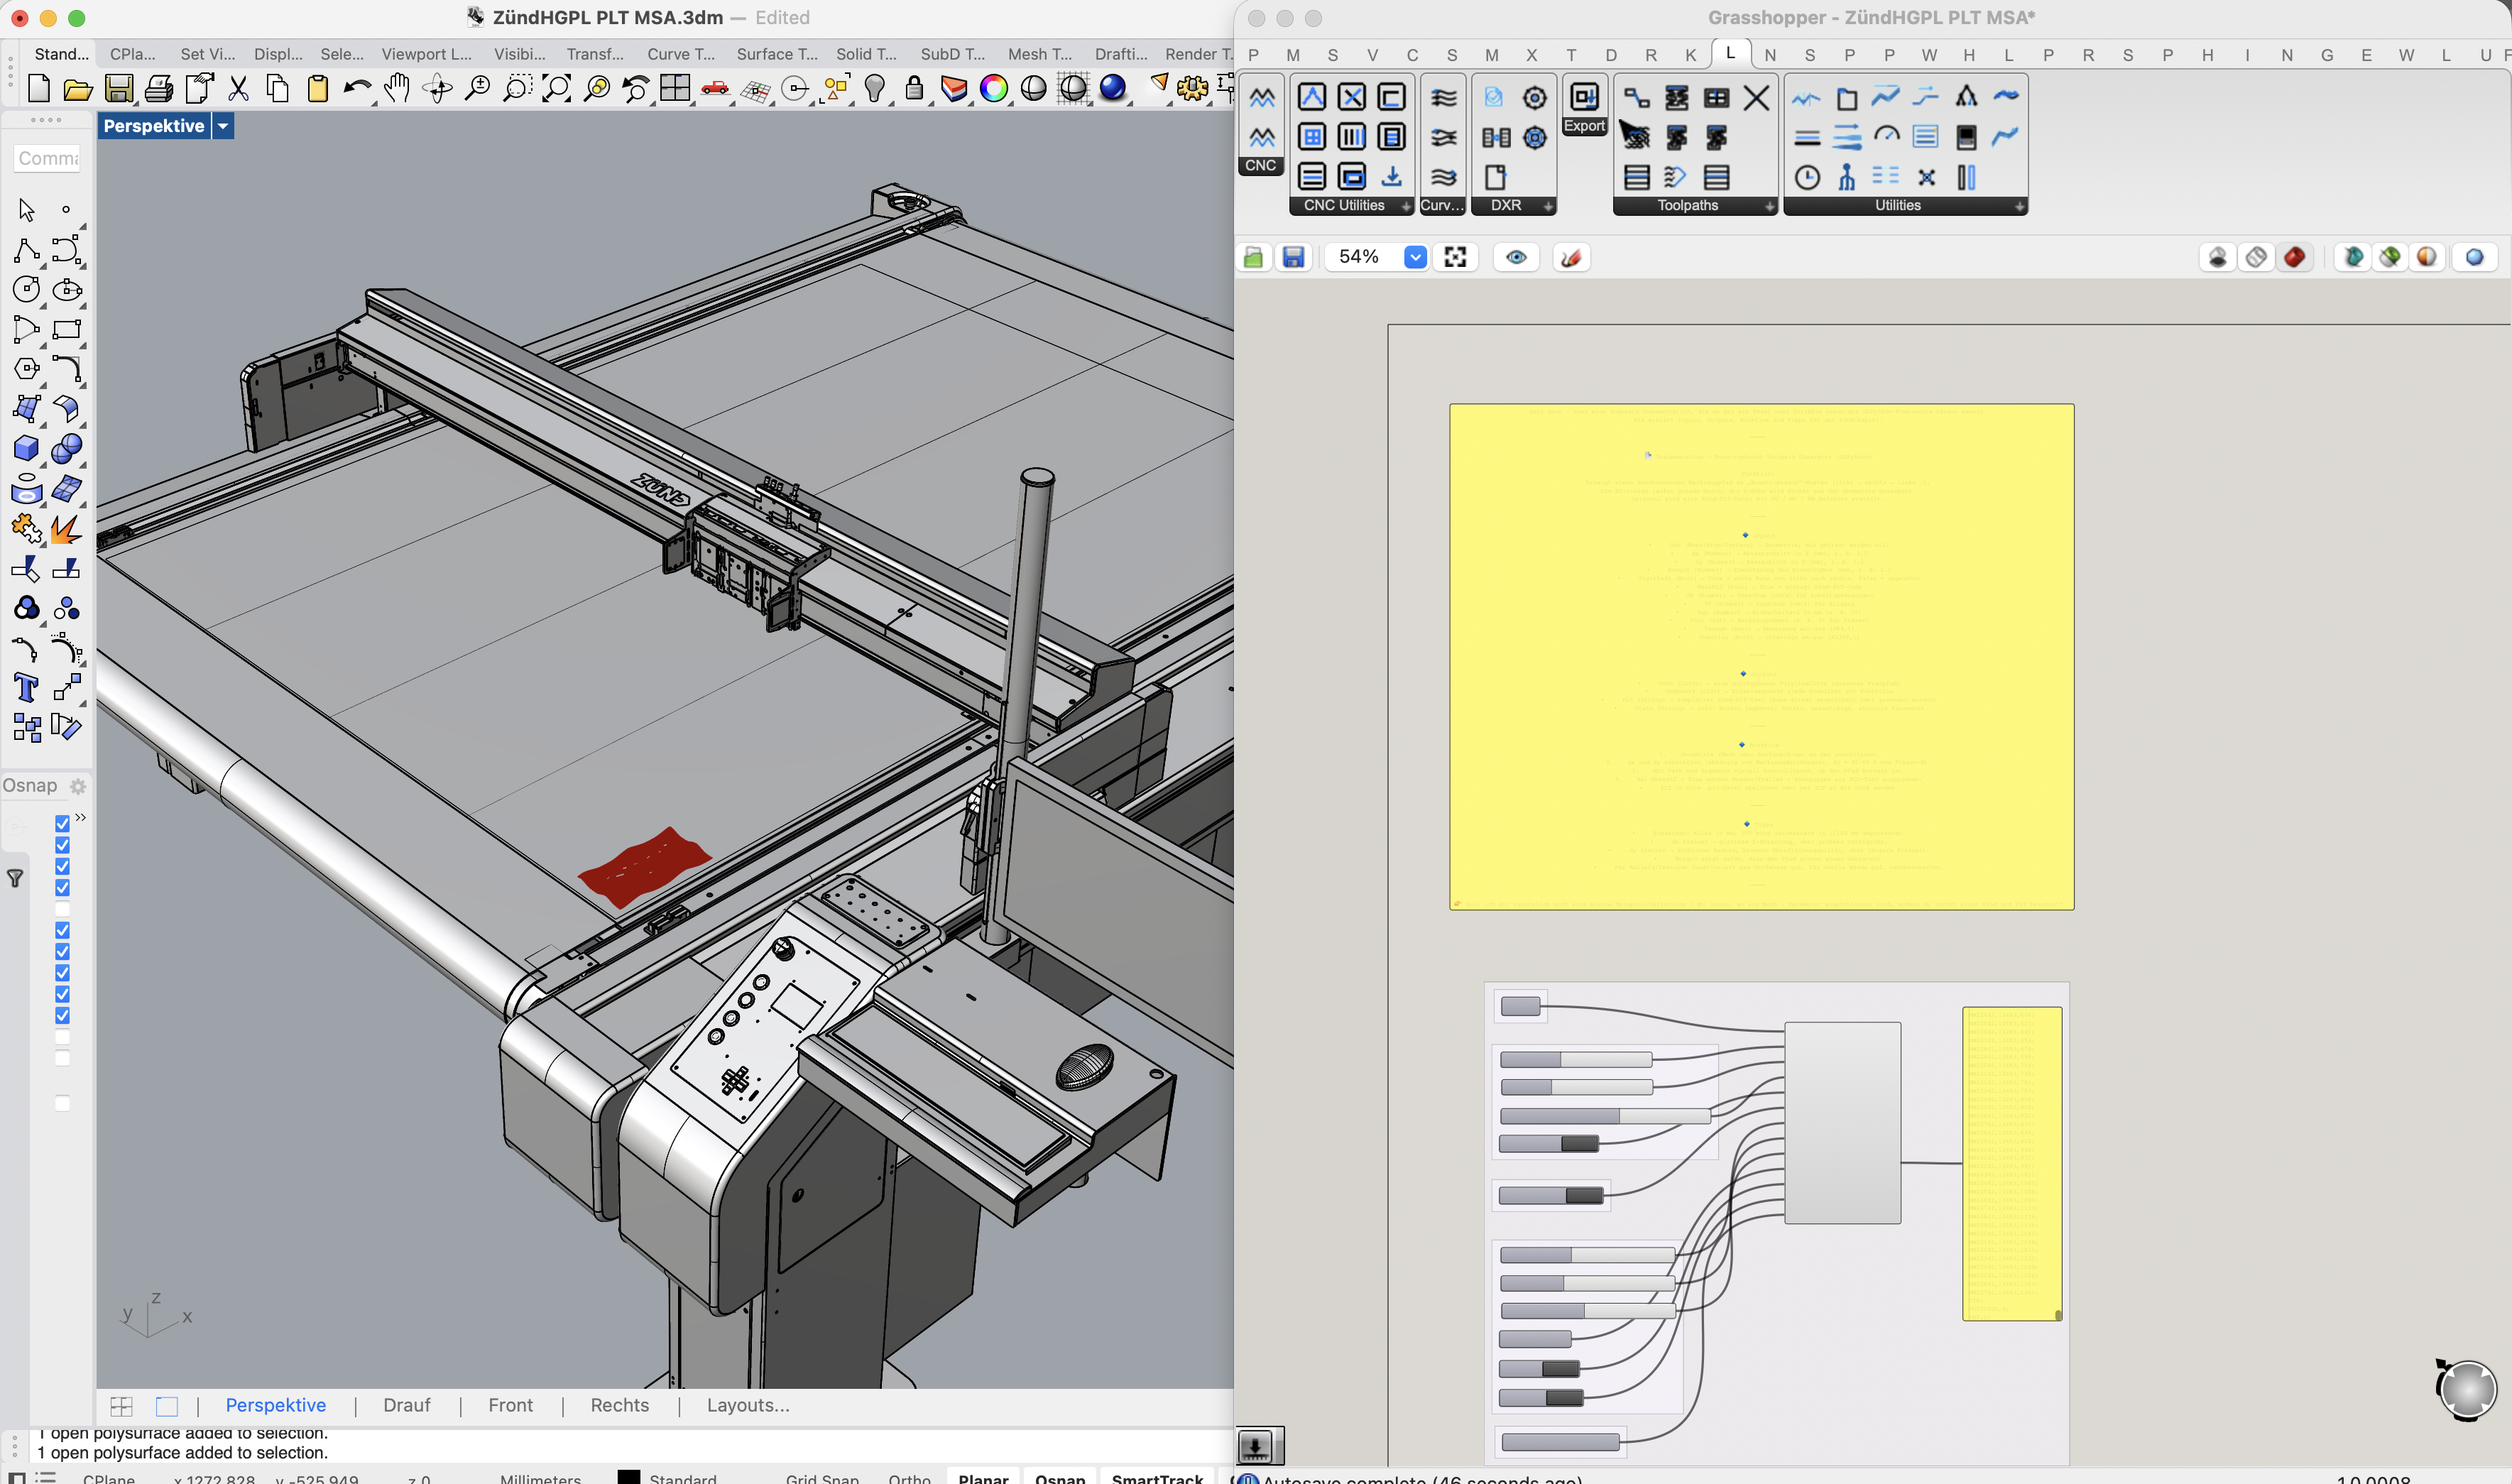Click the light bulb Hide icon

(x=875, y=89)
